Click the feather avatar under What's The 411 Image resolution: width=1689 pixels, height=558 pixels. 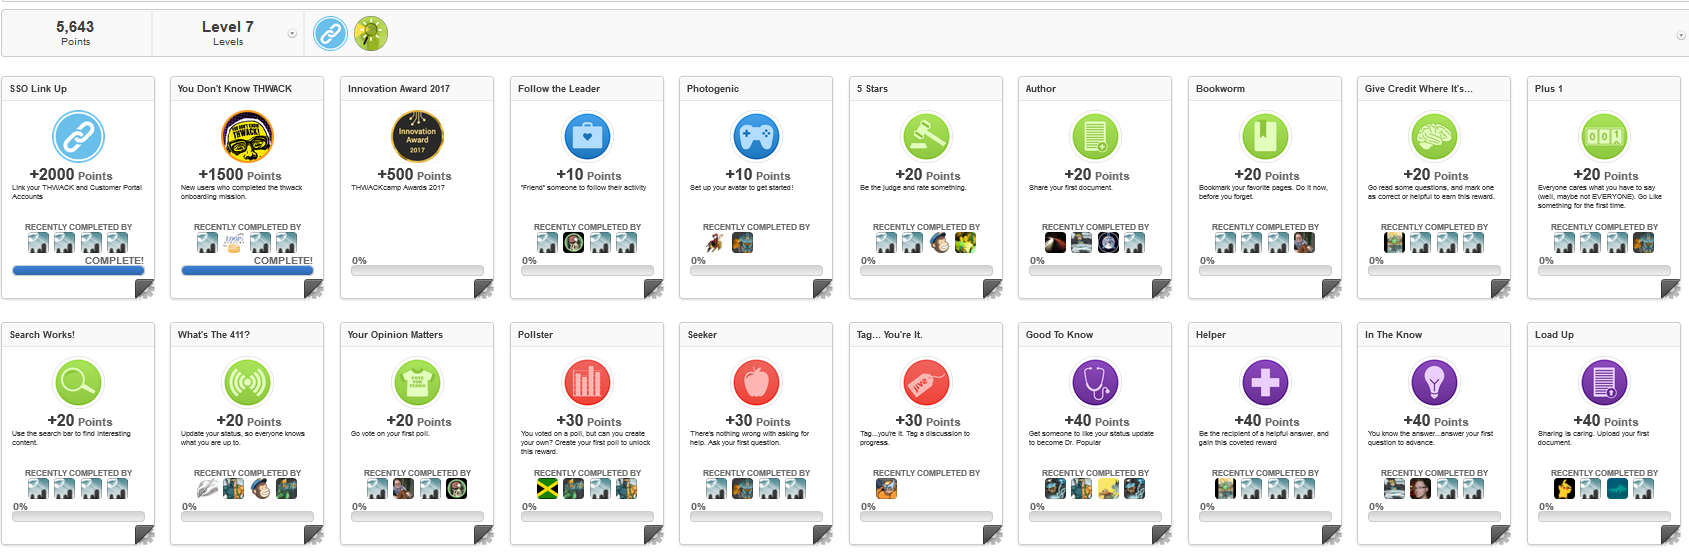207,488
